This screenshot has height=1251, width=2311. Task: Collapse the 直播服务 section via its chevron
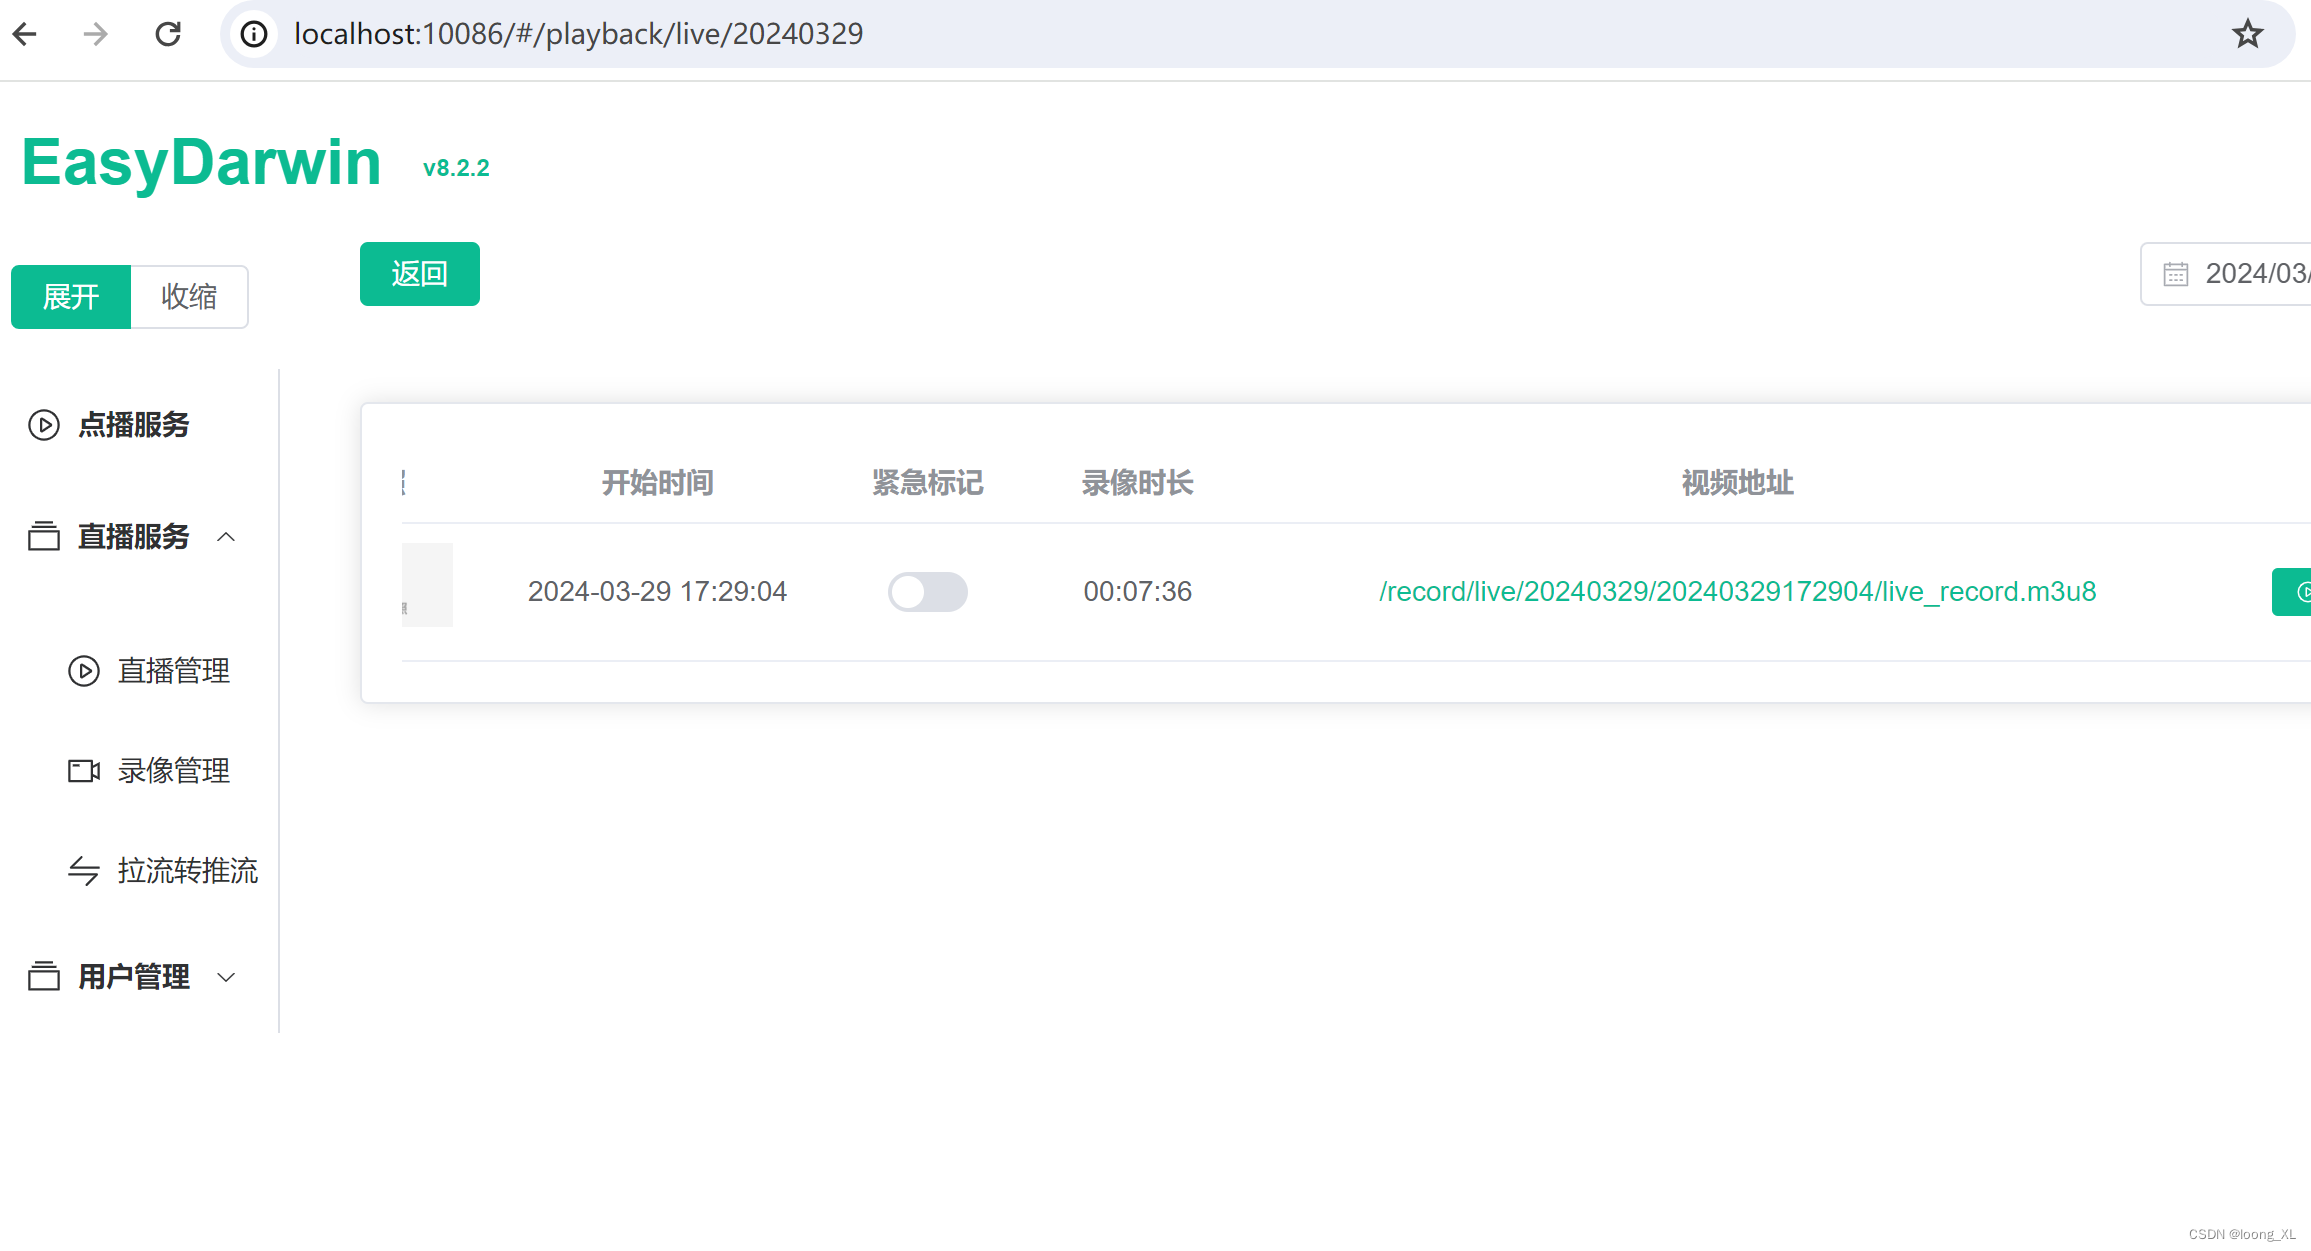click(x=227, y=537)
